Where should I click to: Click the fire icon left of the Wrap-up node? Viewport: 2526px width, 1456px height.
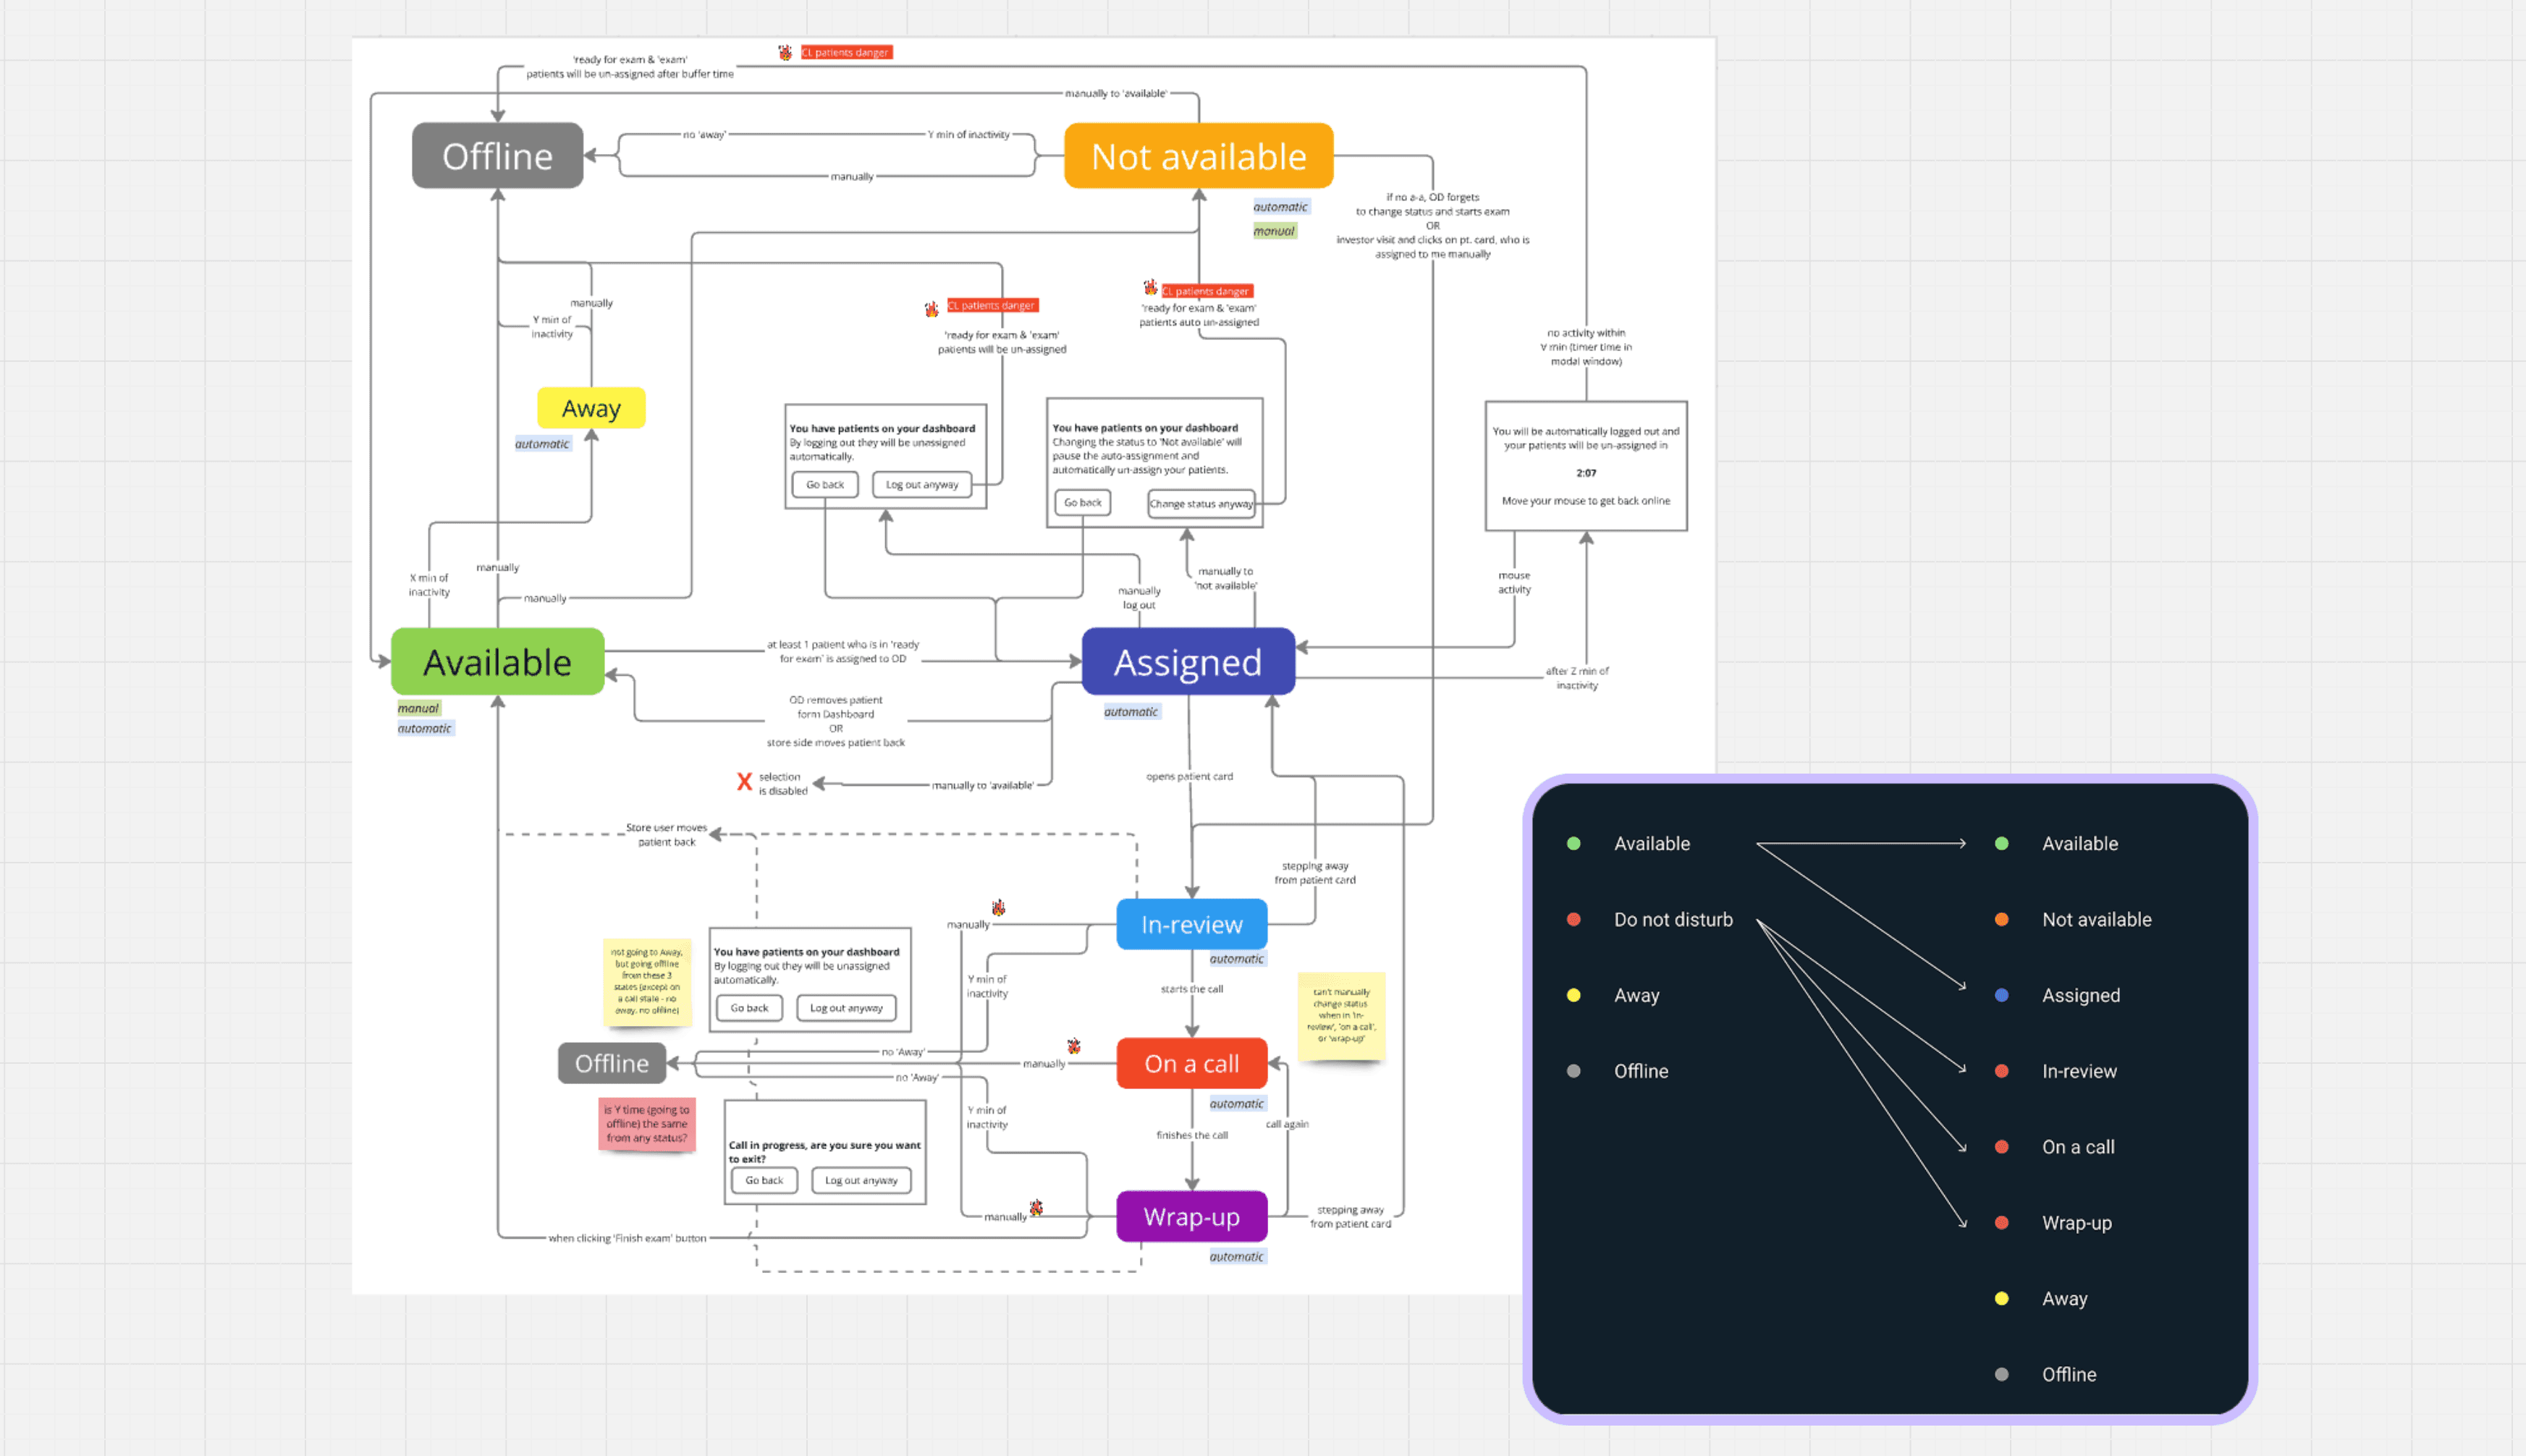point(1036,1208)
